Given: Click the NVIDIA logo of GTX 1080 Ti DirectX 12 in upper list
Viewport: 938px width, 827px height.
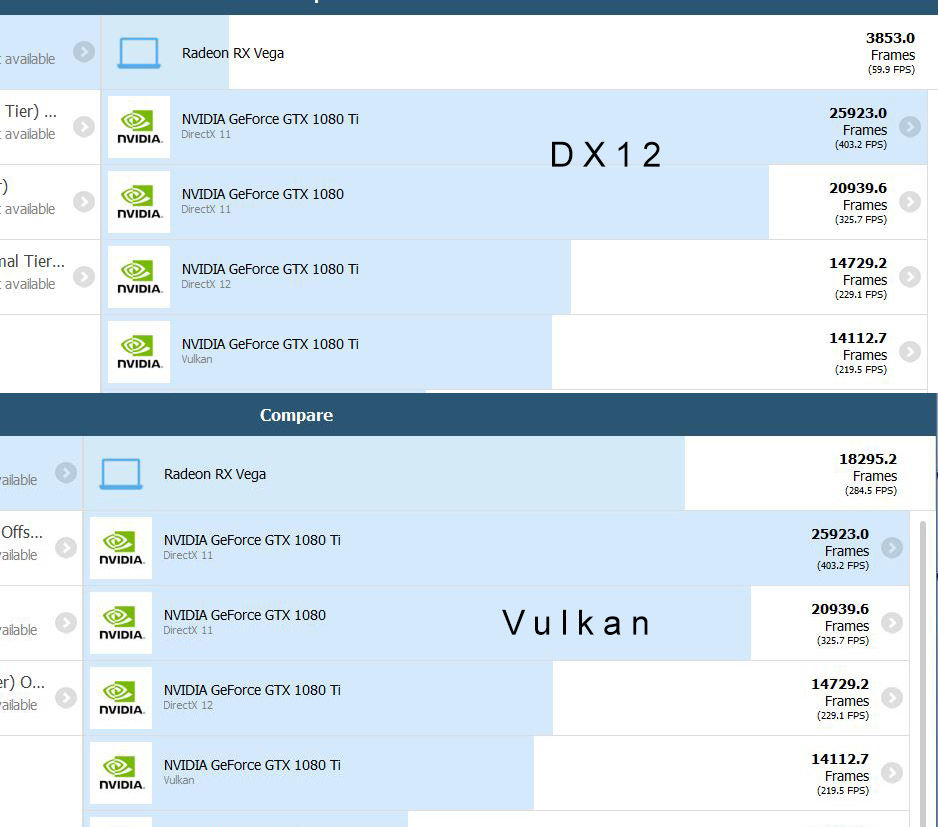Looking at the screenshot, I should pyautogui.click(x=139, y=277).
